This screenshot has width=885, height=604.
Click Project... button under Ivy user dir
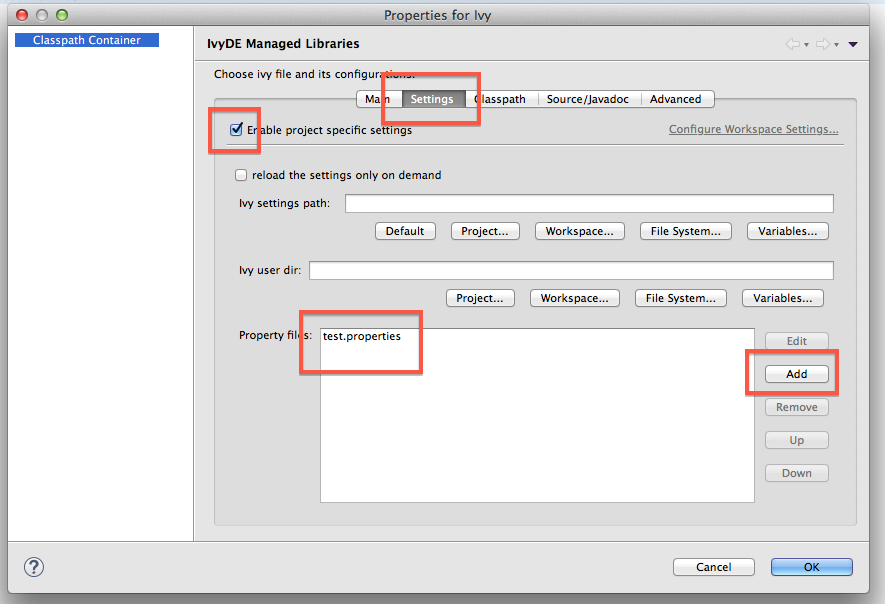pyautogui.click(x=480, y=298)
